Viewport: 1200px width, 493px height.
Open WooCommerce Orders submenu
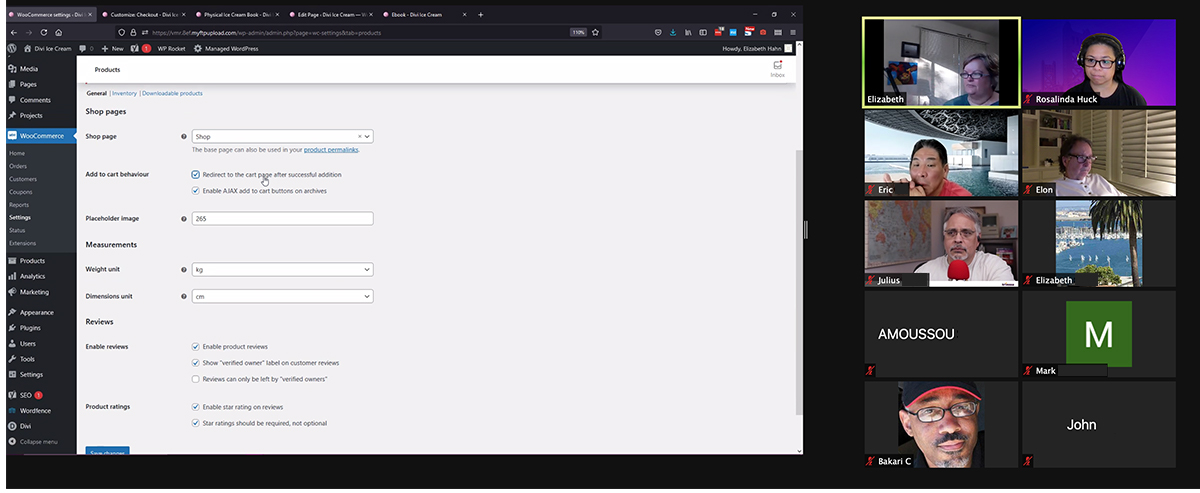coord(18,166)
